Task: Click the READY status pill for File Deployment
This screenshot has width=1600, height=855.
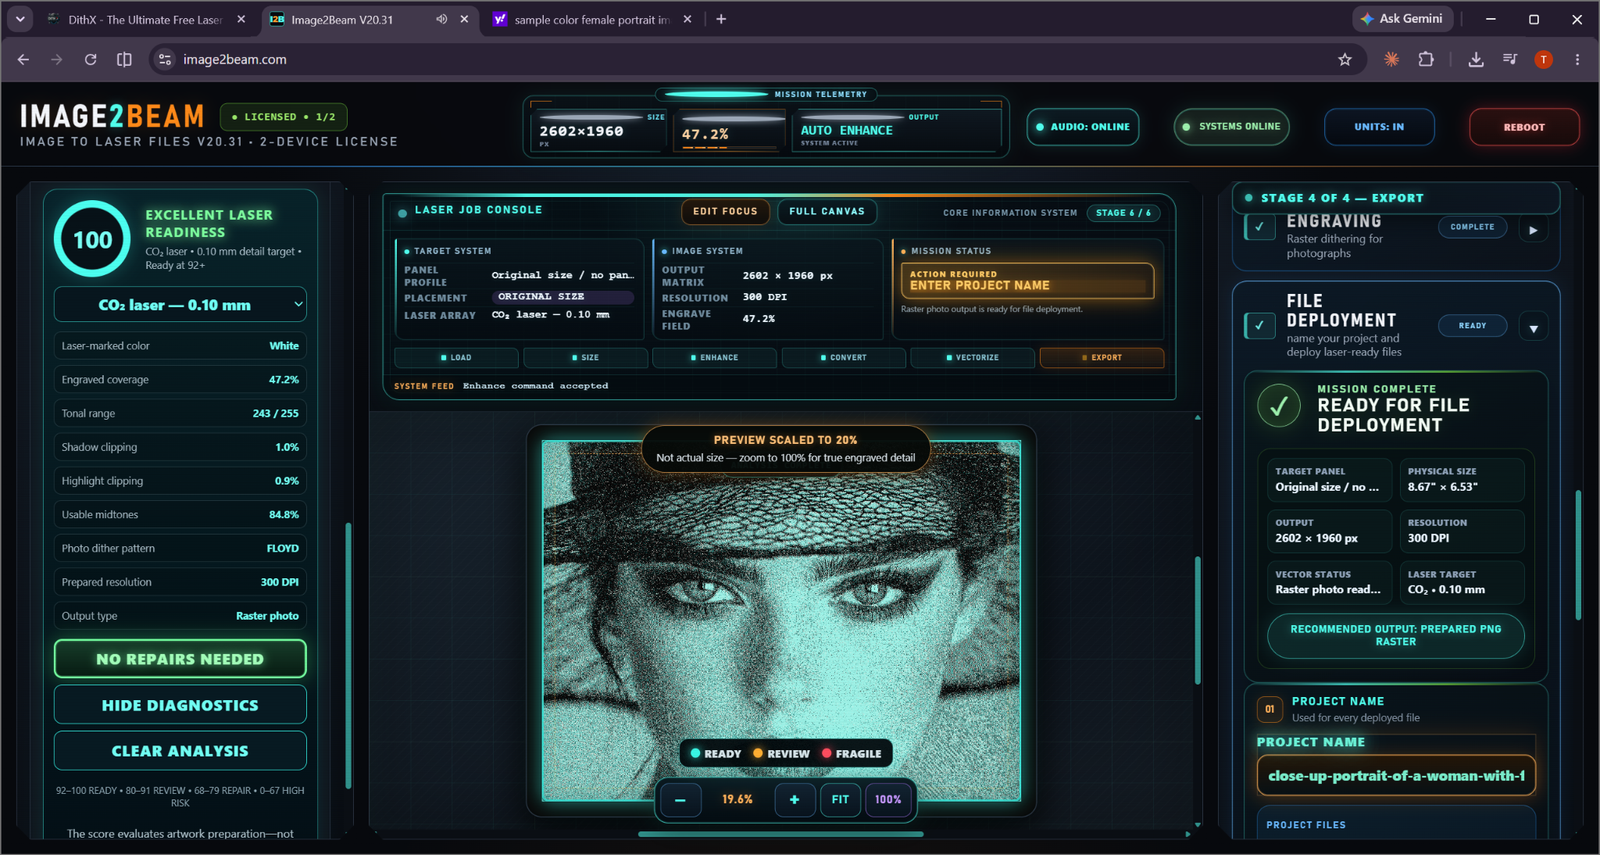Action: [1472, 326]
